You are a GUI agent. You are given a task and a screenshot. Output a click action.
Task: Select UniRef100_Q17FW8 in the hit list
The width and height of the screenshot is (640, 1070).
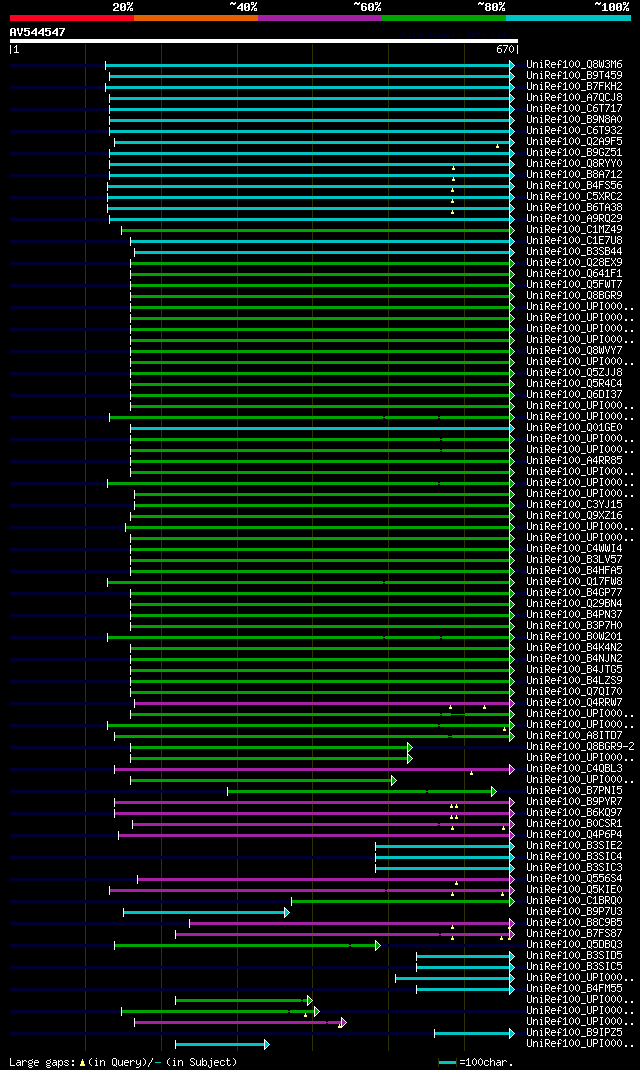tap(574, 582)
